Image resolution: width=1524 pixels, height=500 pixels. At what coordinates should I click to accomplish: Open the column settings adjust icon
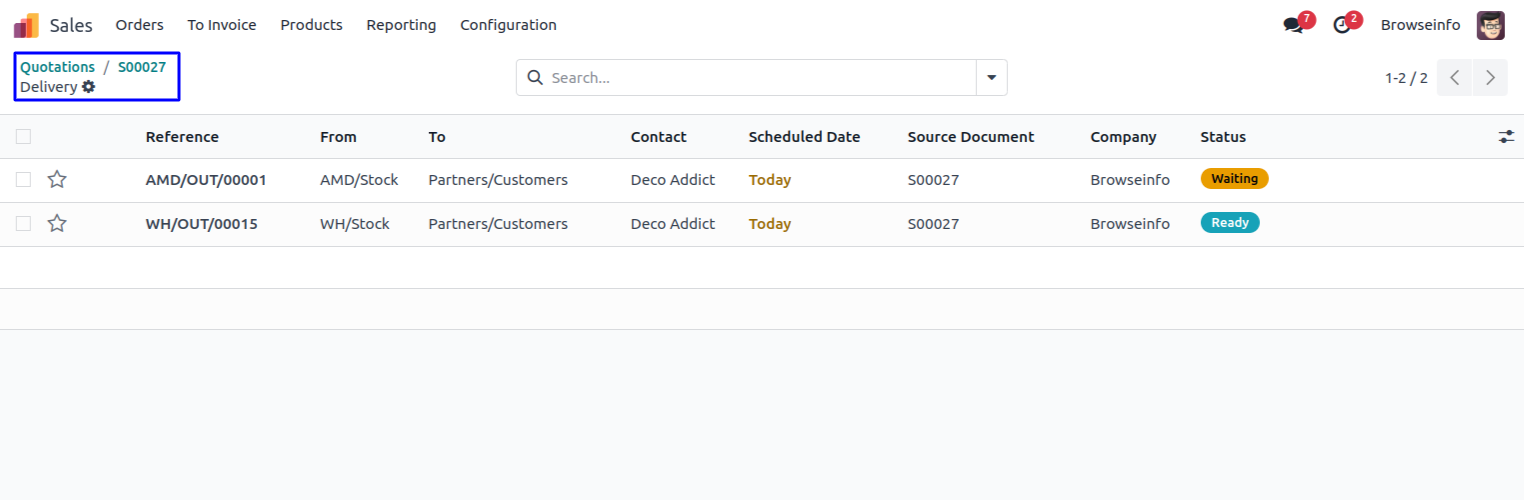pyautogui.click(x=1506, y=137)
